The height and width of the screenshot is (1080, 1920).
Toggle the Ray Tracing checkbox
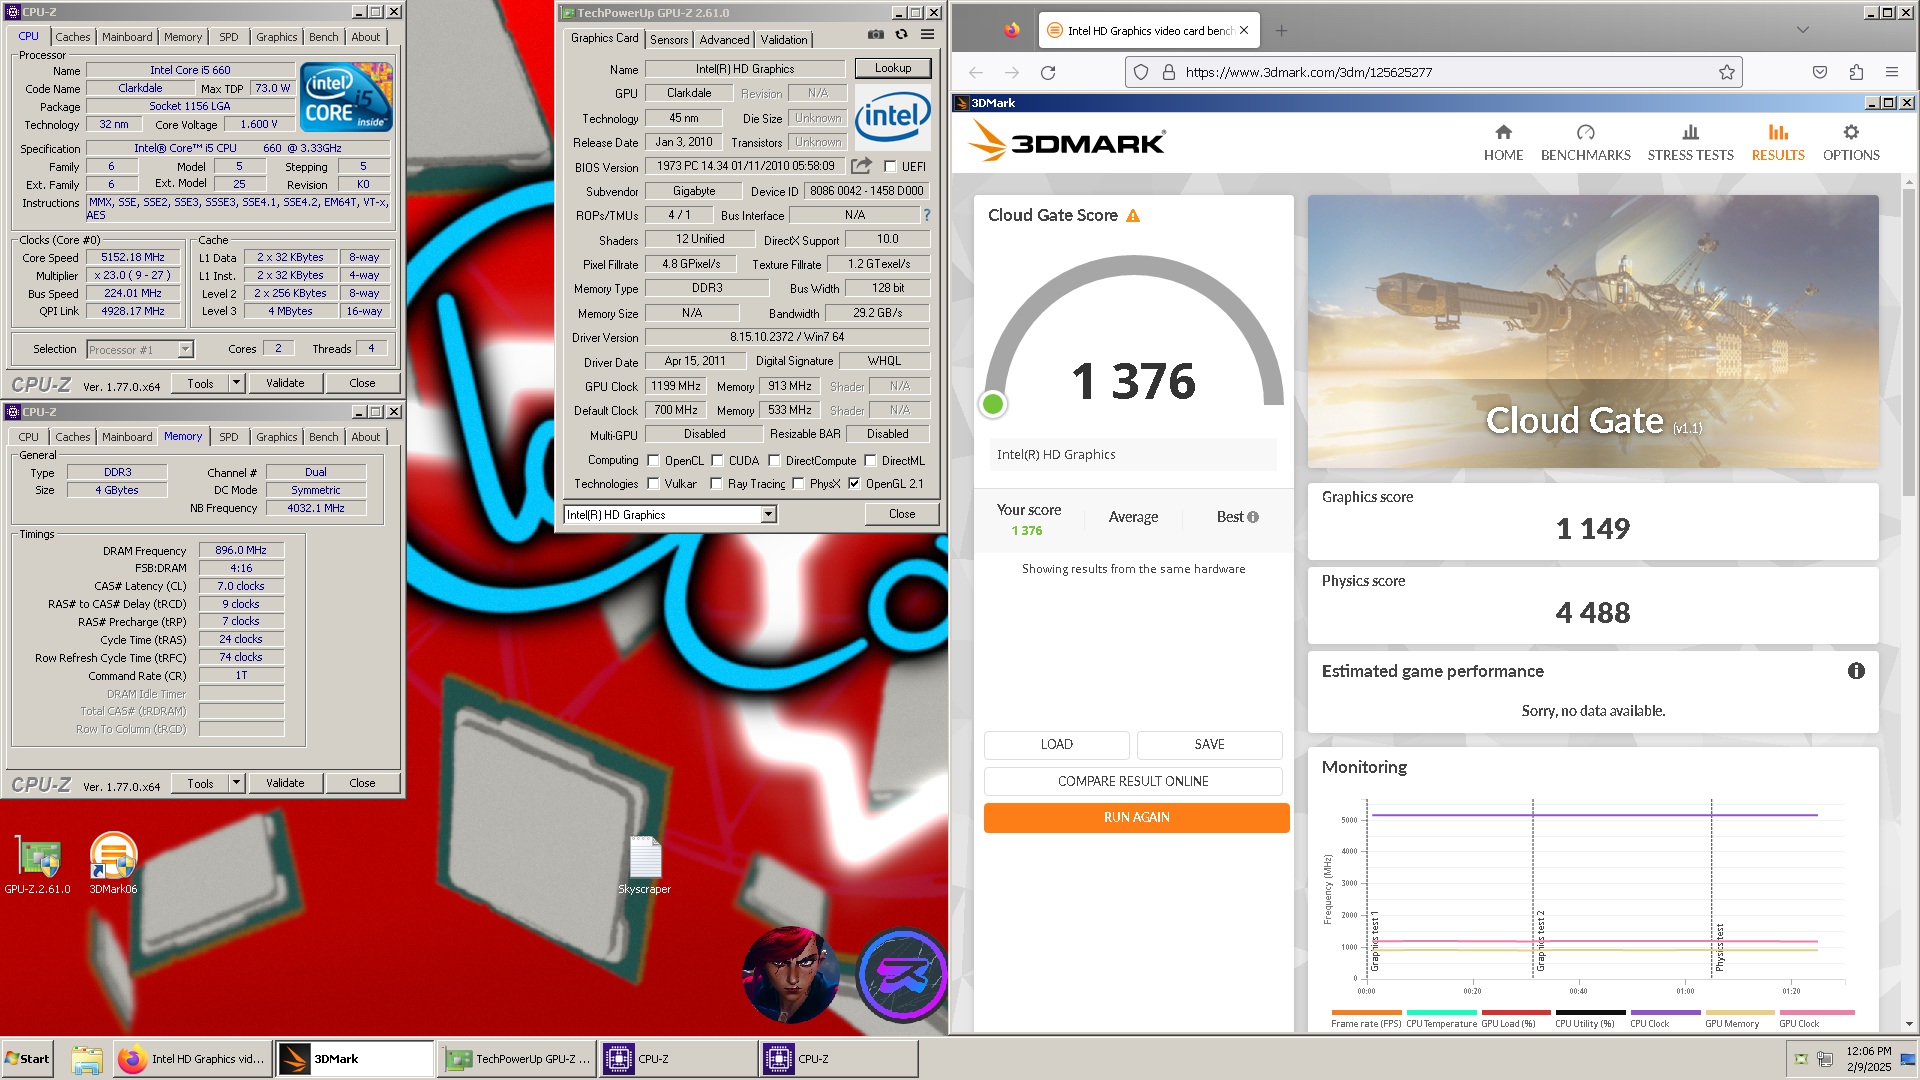(x=716, y=484)
